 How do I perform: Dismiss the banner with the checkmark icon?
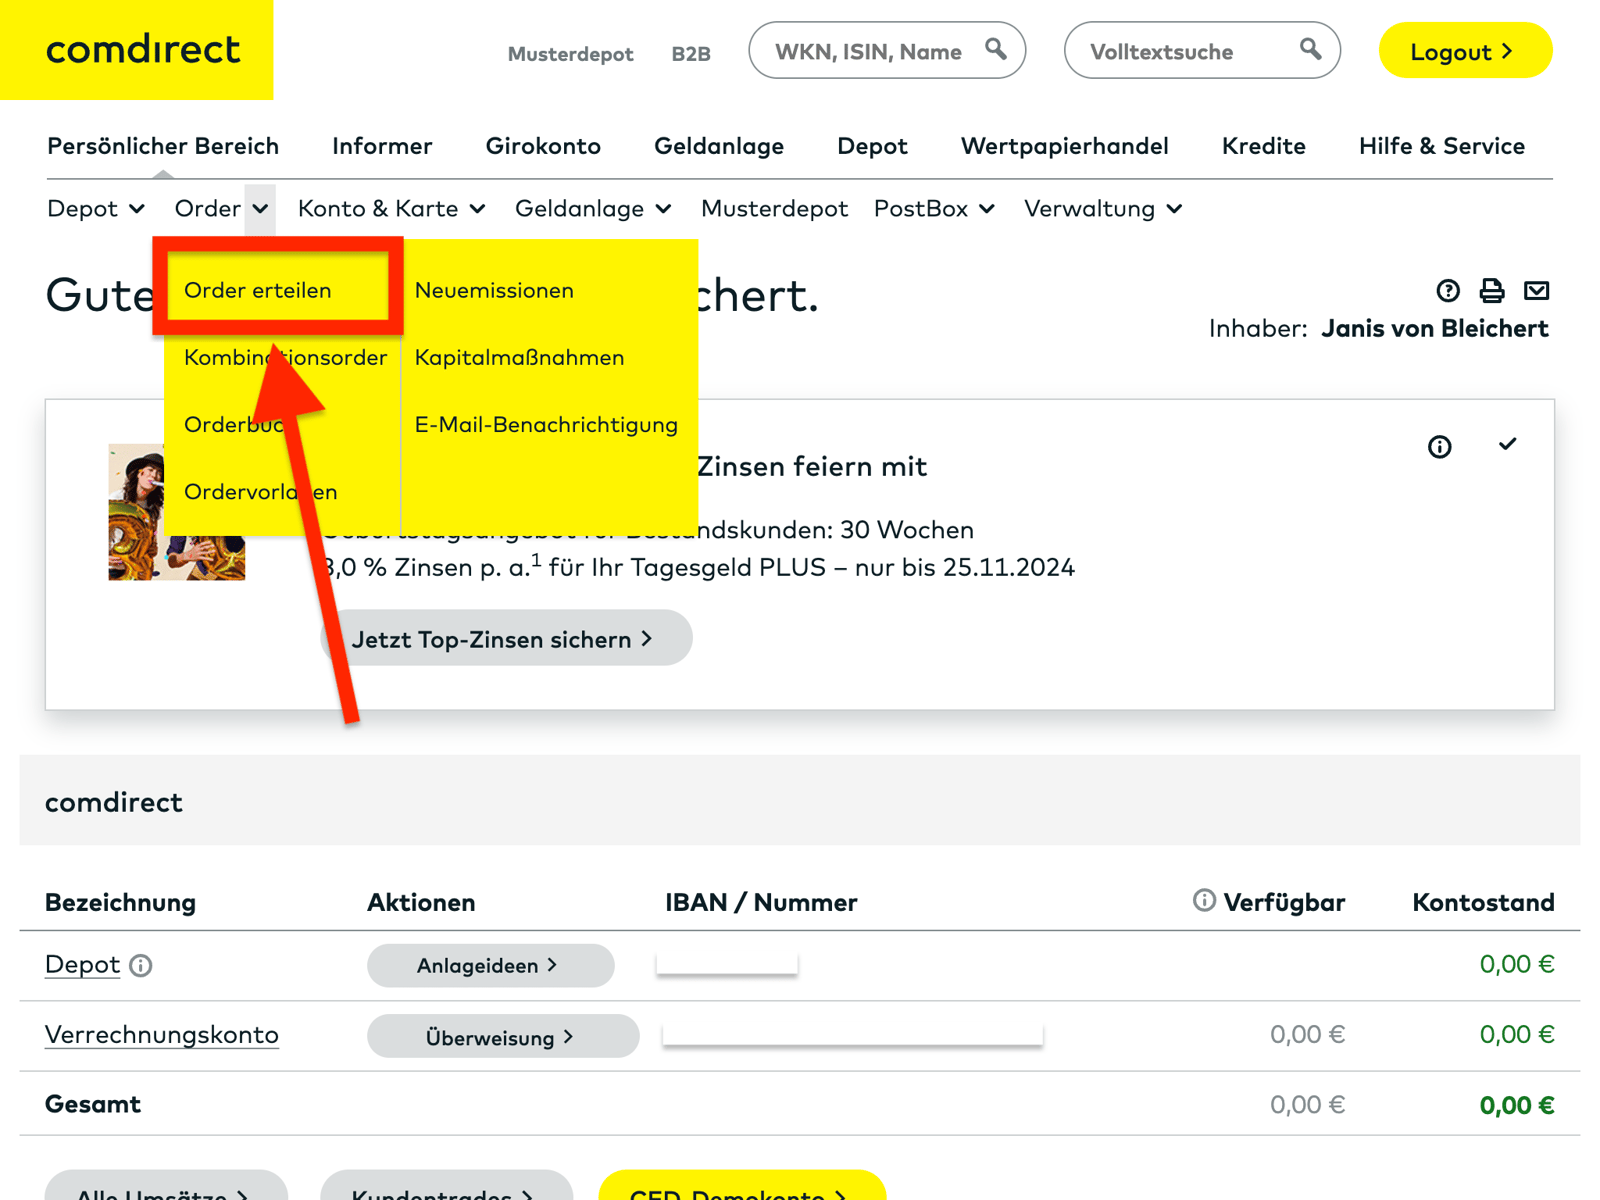[x=1508, y=445]
